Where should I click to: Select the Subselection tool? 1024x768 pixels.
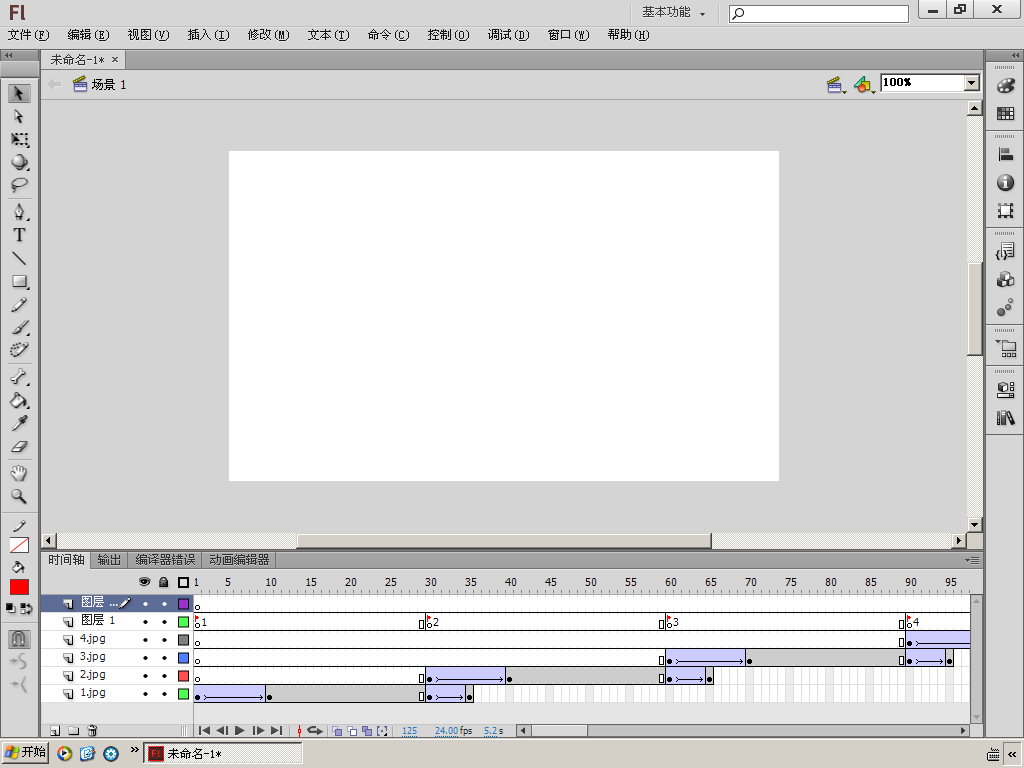19,116
